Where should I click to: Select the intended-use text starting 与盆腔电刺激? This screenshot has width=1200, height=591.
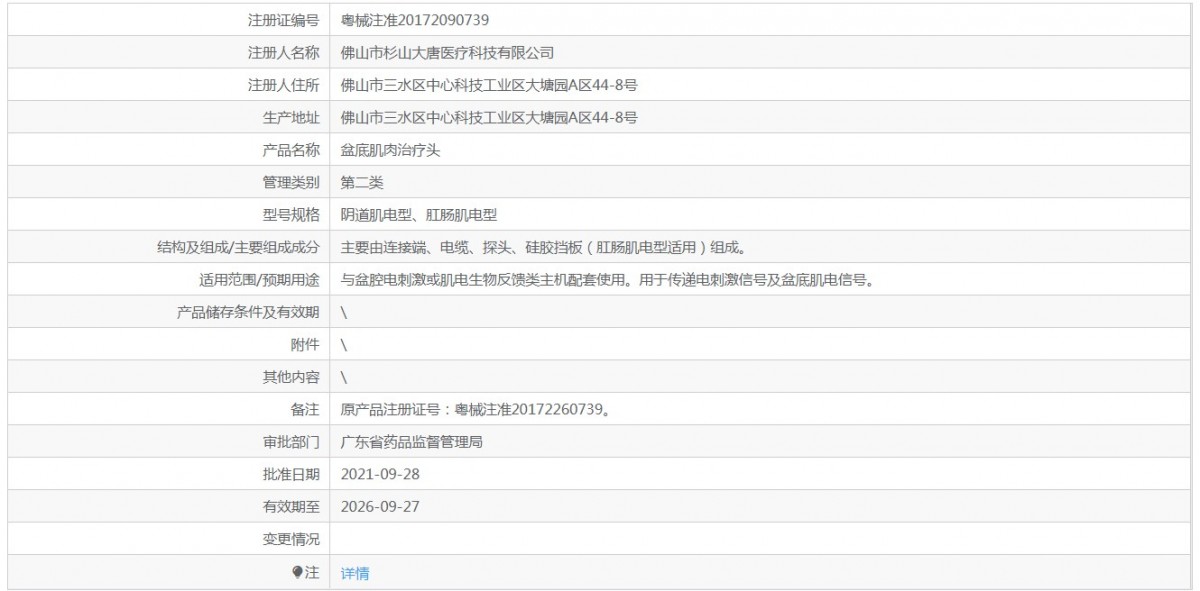pos(609,280)
